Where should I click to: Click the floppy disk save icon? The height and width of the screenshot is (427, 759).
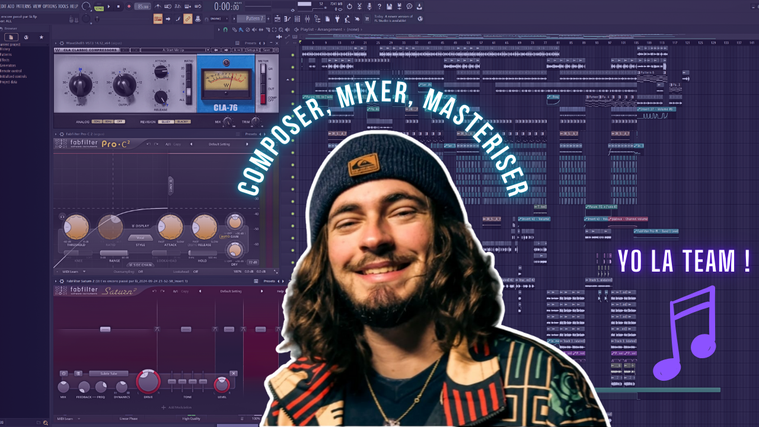pyautogui.click(x=389, y=6)
